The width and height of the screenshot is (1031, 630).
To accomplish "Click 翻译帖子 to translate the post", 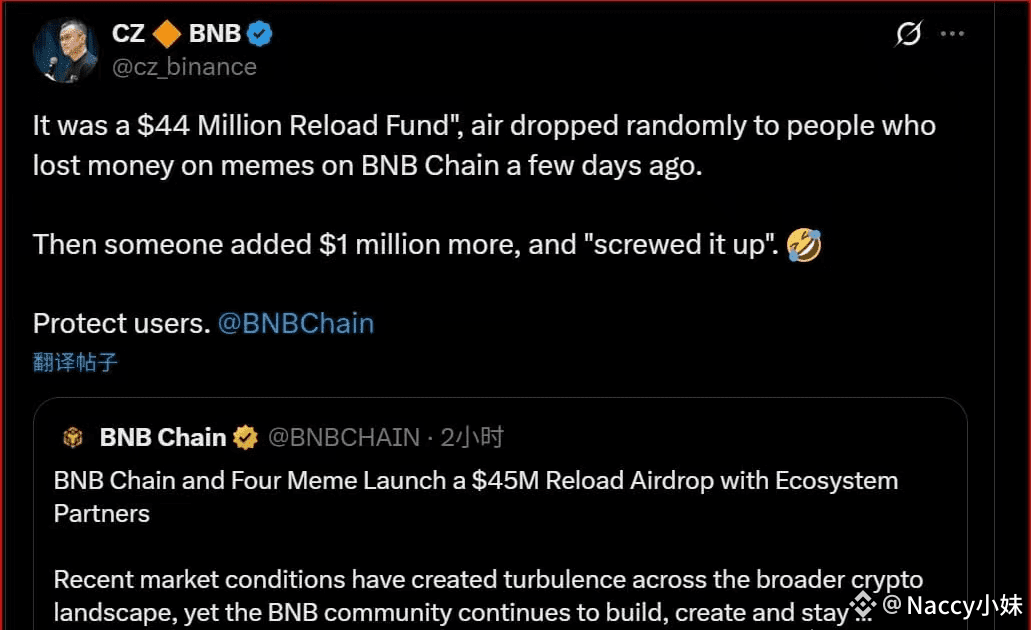I will pos(75,362).
